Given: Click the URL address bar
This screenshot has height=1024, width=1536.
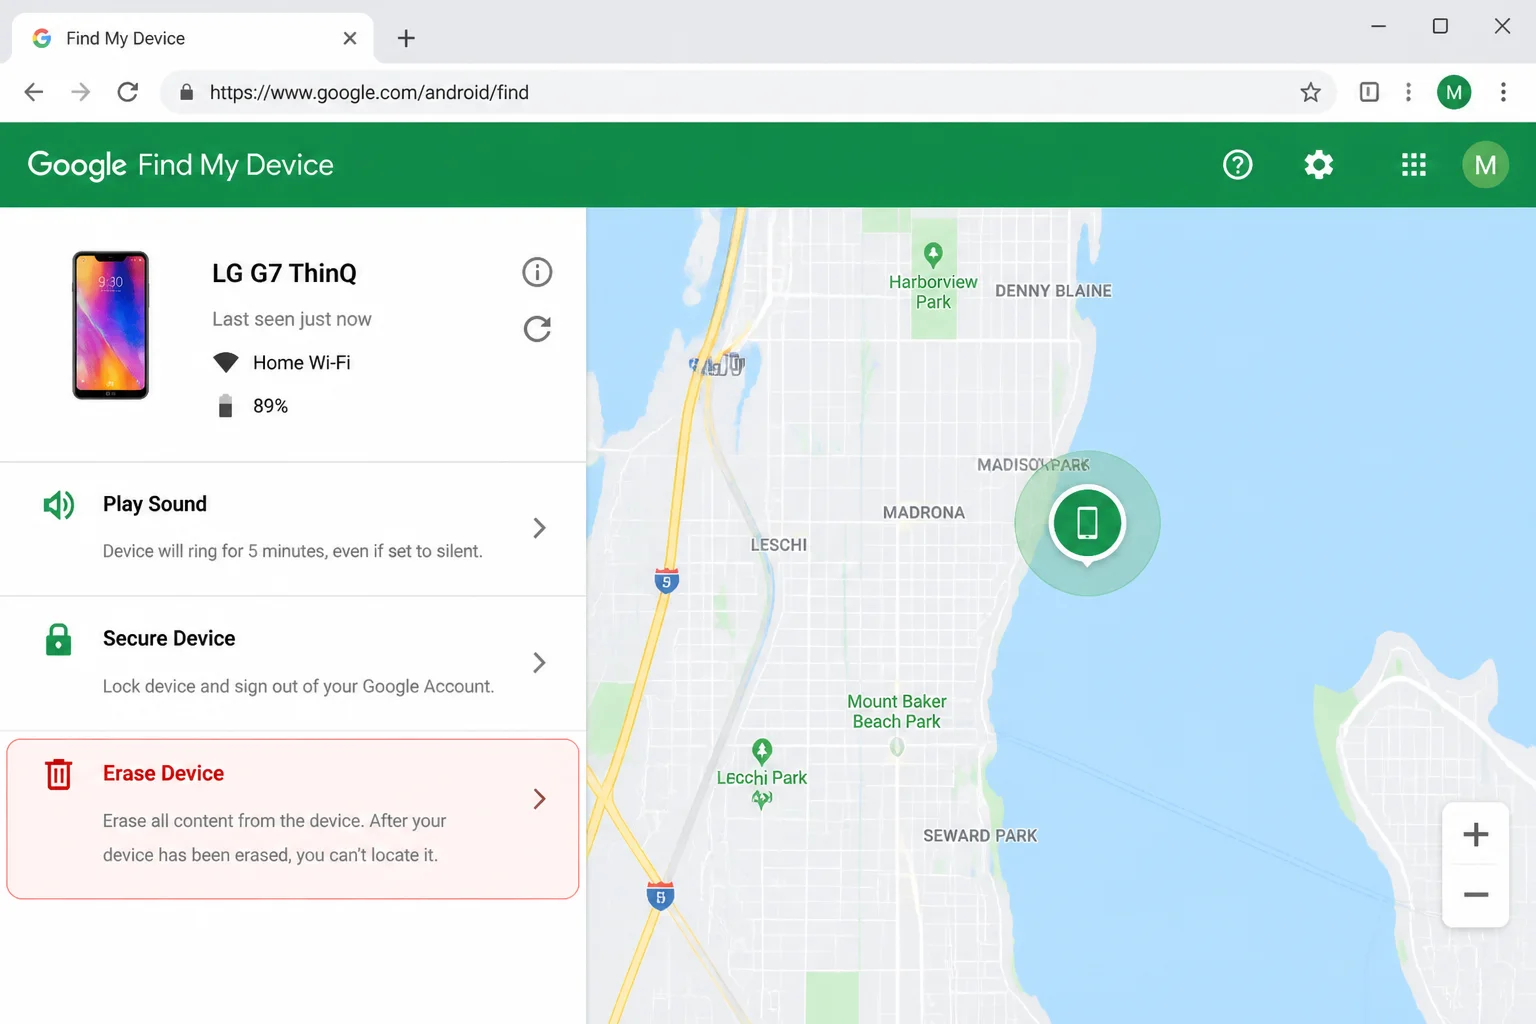Looking at the screenshot, I should tap(748, 92).
